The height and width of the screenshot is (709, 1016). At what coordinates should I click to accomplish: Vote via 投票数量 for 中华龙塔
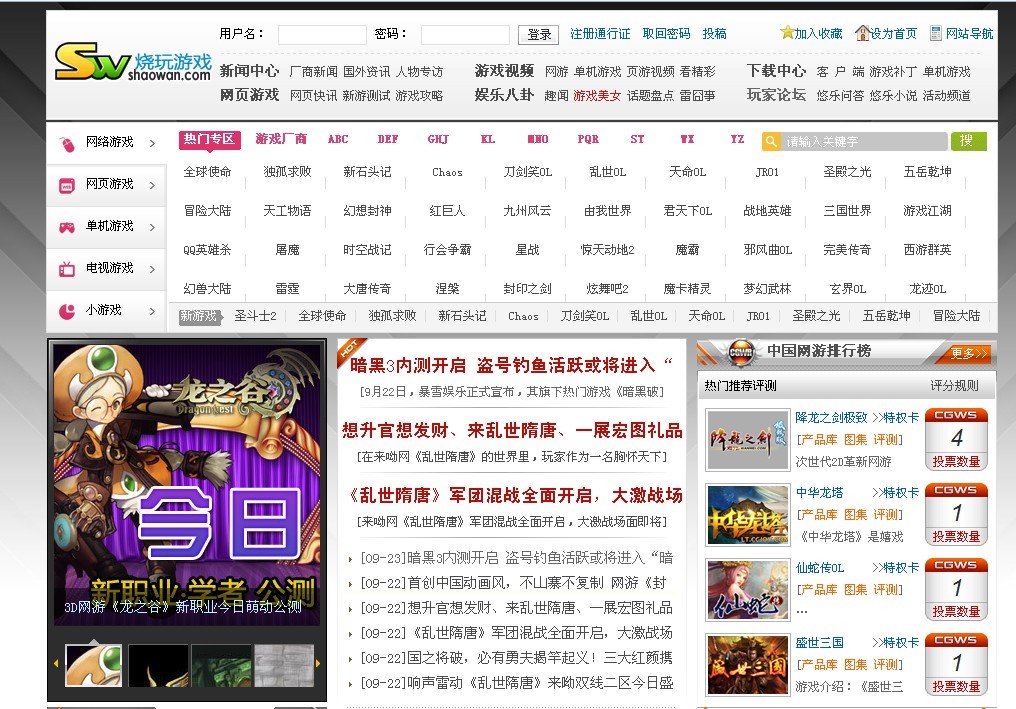(956, 537)
